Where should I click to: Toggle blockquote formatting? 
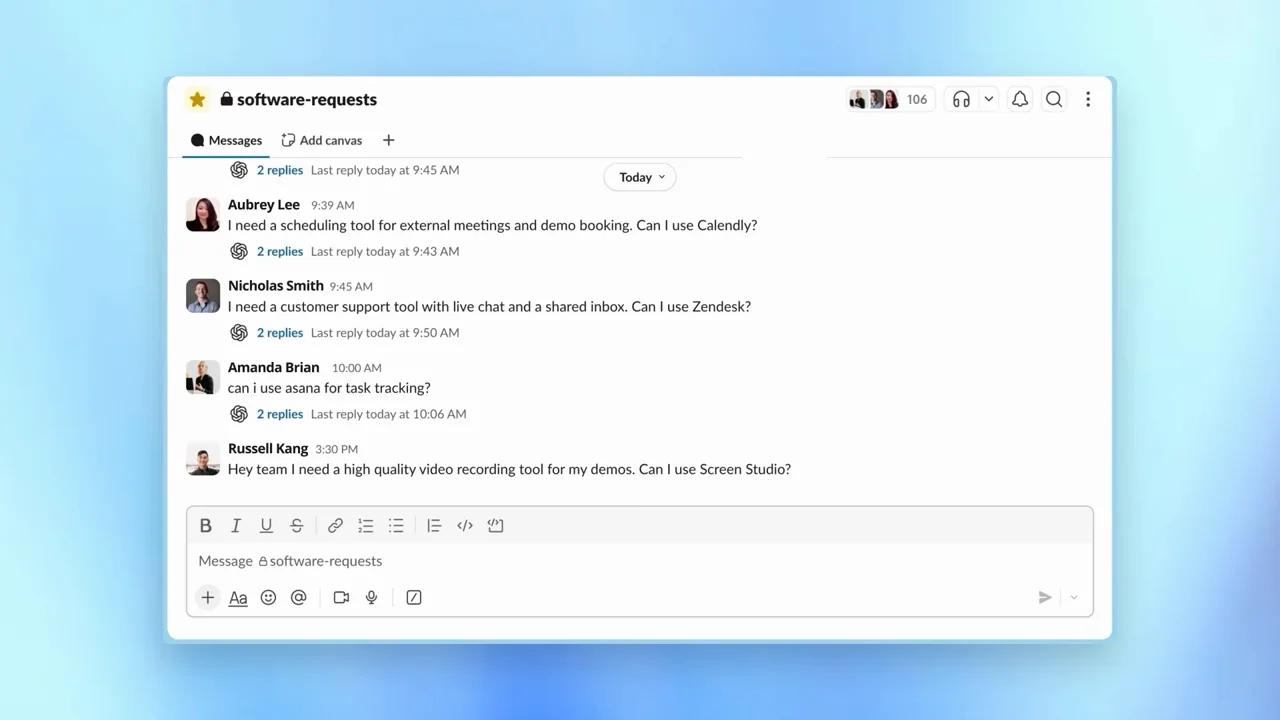click(434, 525)
